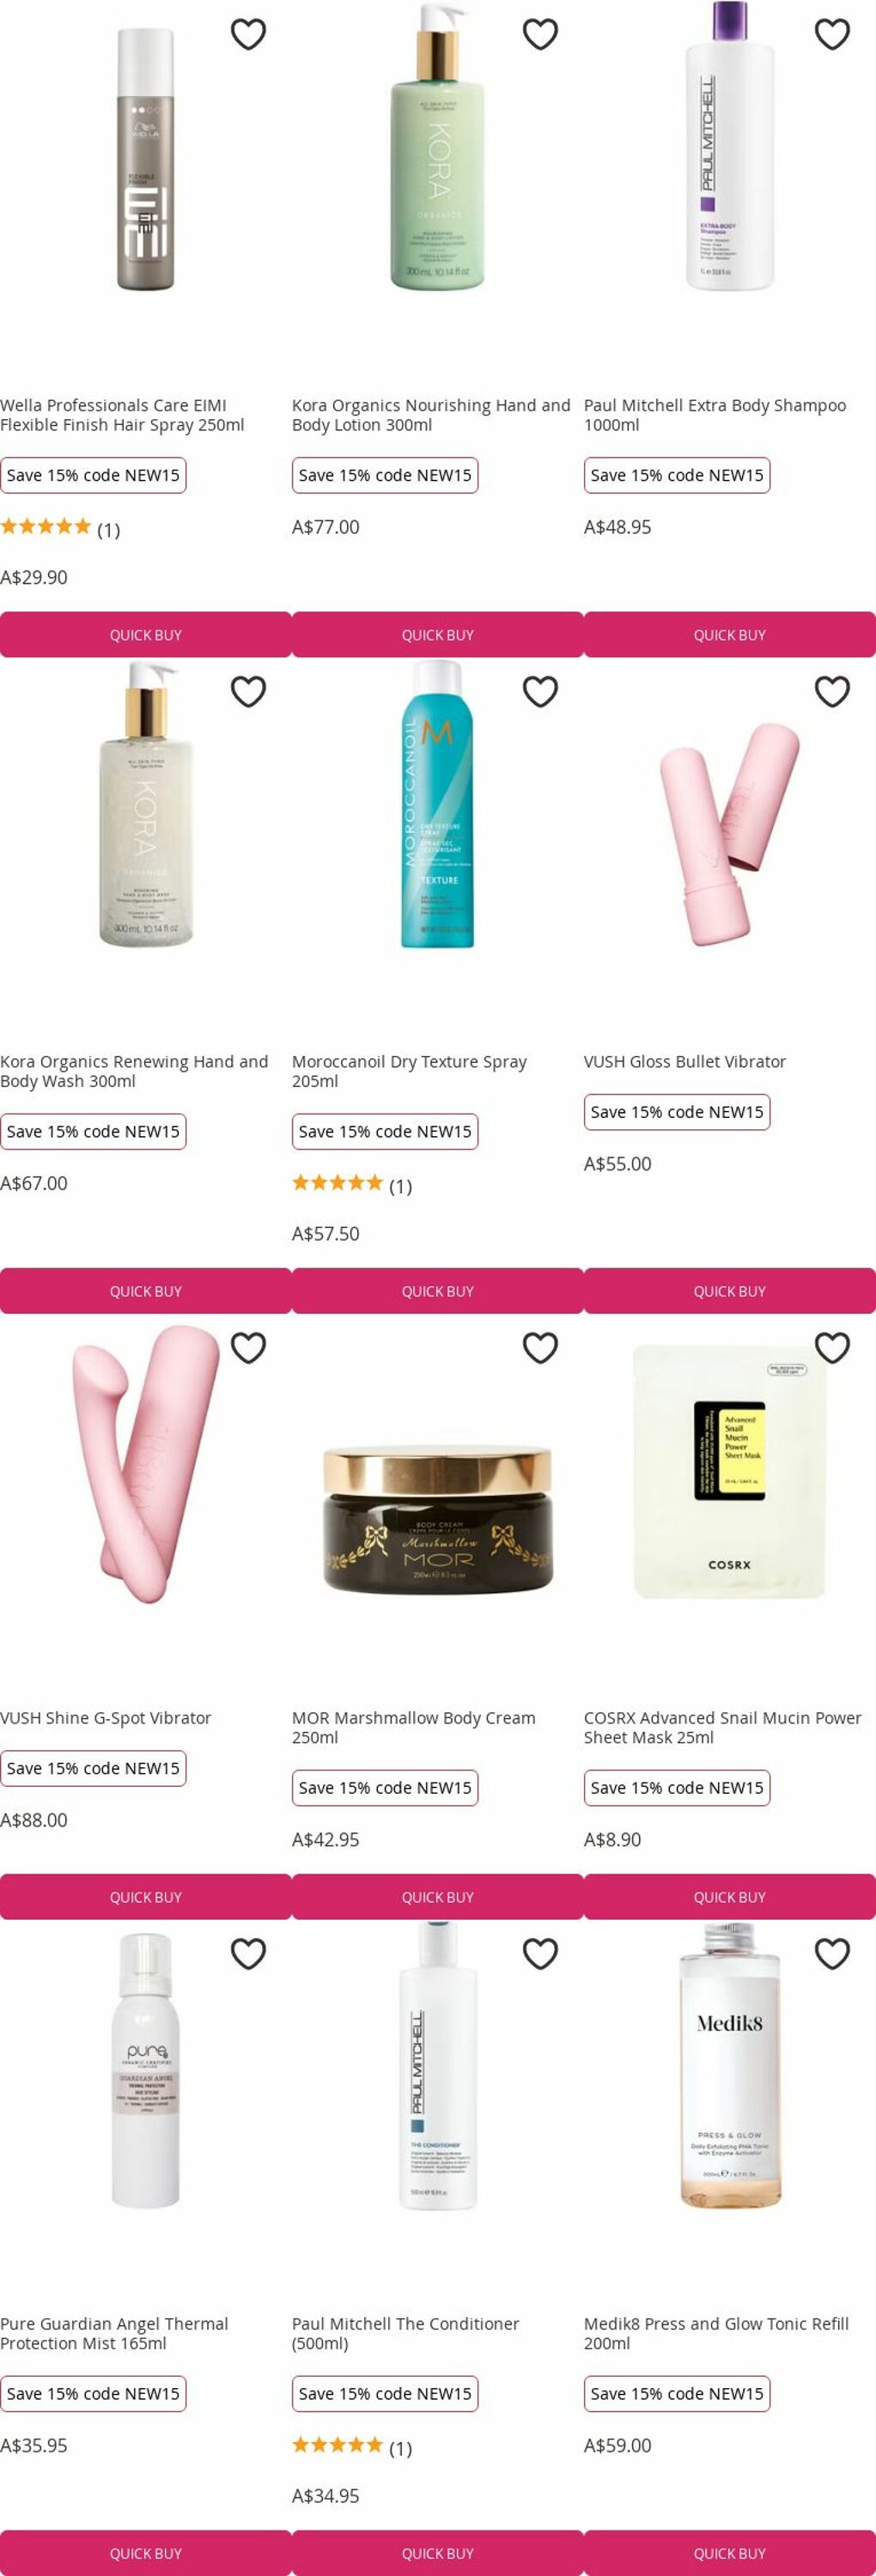Open star rating reviews for Wella Hair Spray
876x2576 pixels.
point(60,528)
